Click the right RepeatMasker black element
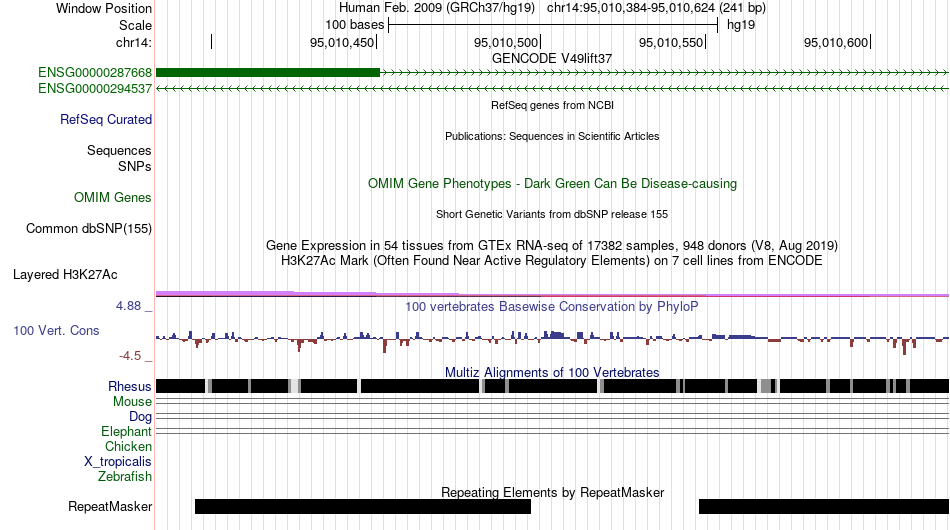The image size is (950, 530). pos(824,506)
